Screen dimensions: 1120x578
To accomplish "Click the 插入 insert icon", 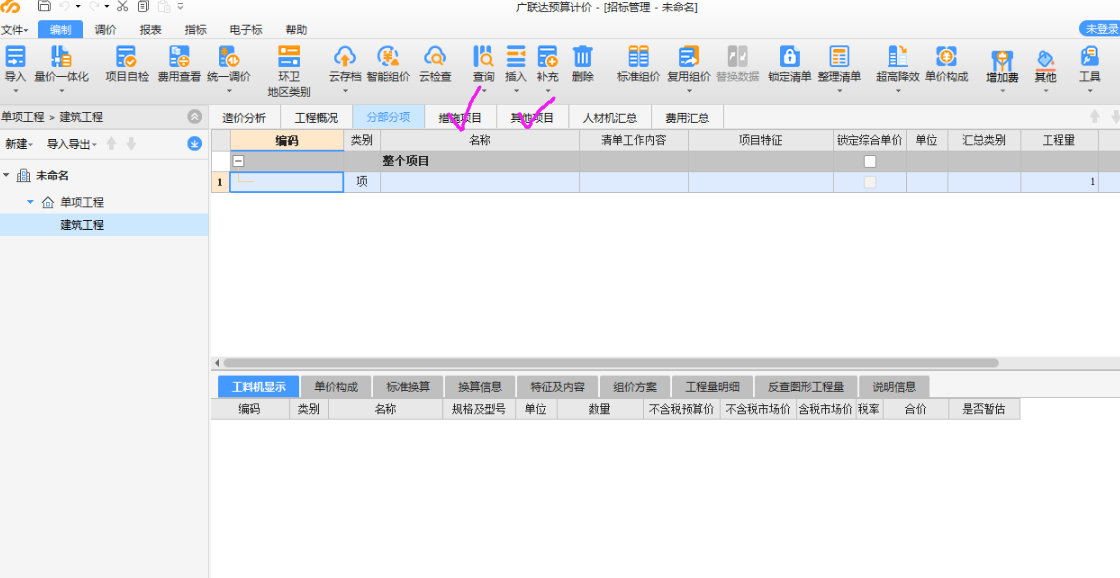I will (515, 56).
